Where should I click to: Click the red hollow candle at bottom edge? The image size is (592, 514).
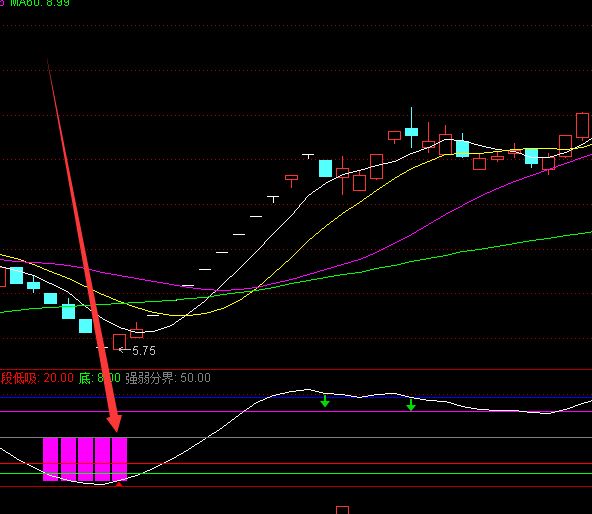click(342, 510)
